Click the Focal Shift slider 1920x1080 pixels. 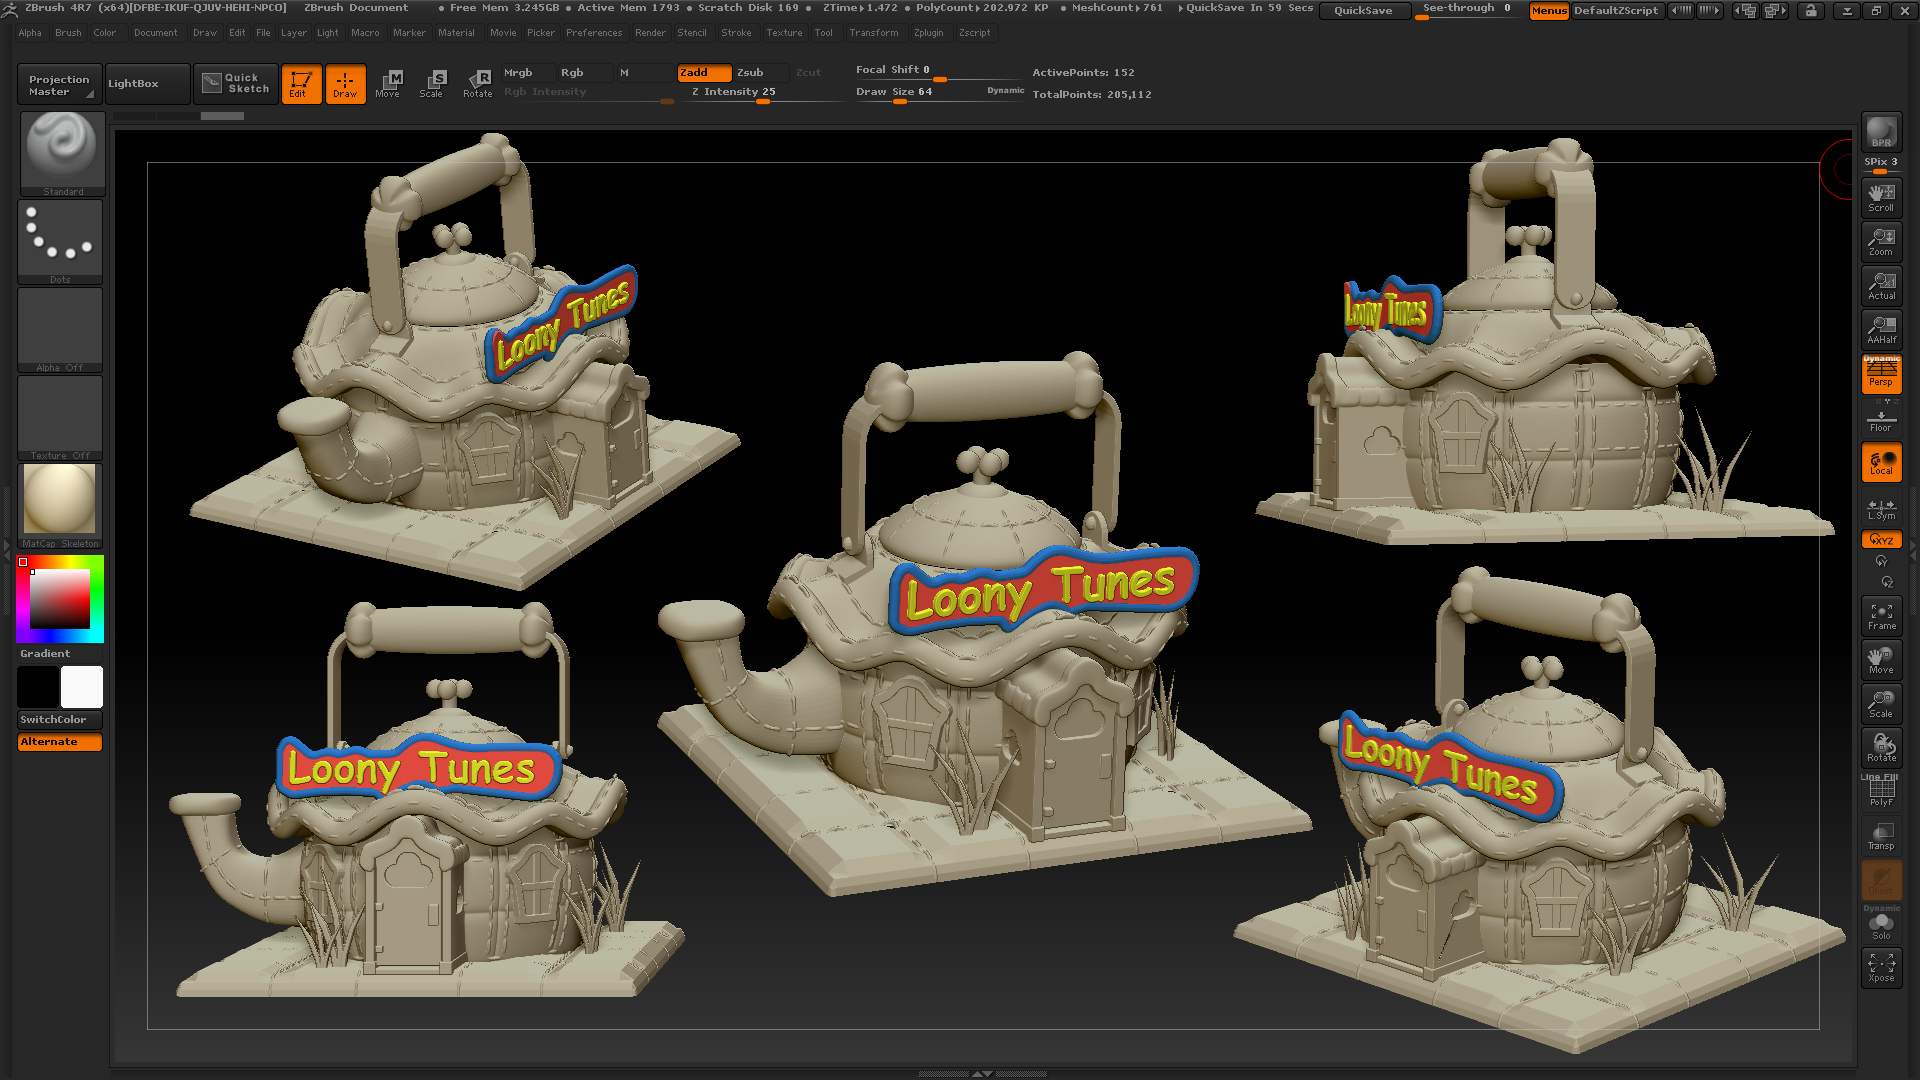click(939, 72)
